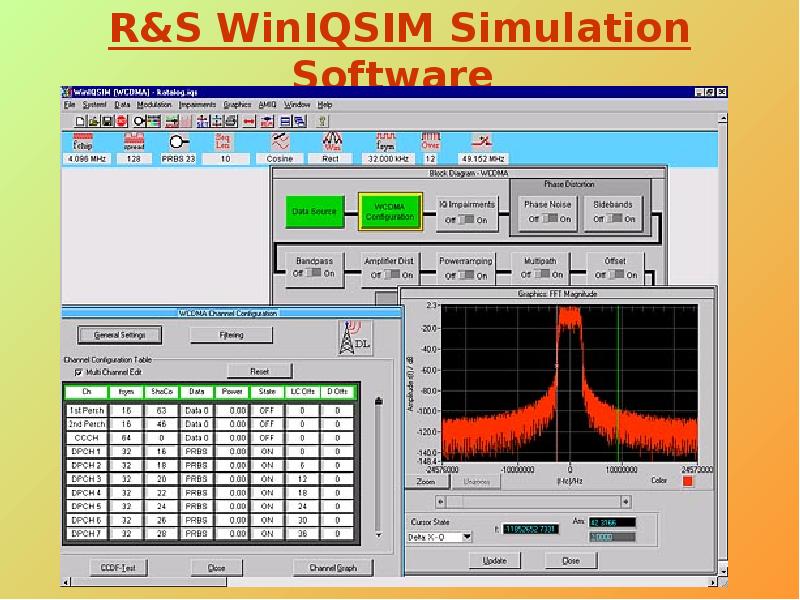The width and height of the screenshot is (800, 600).
Task: Click the clock rate icon above 49.152 MHz
Action: point(482,140)
